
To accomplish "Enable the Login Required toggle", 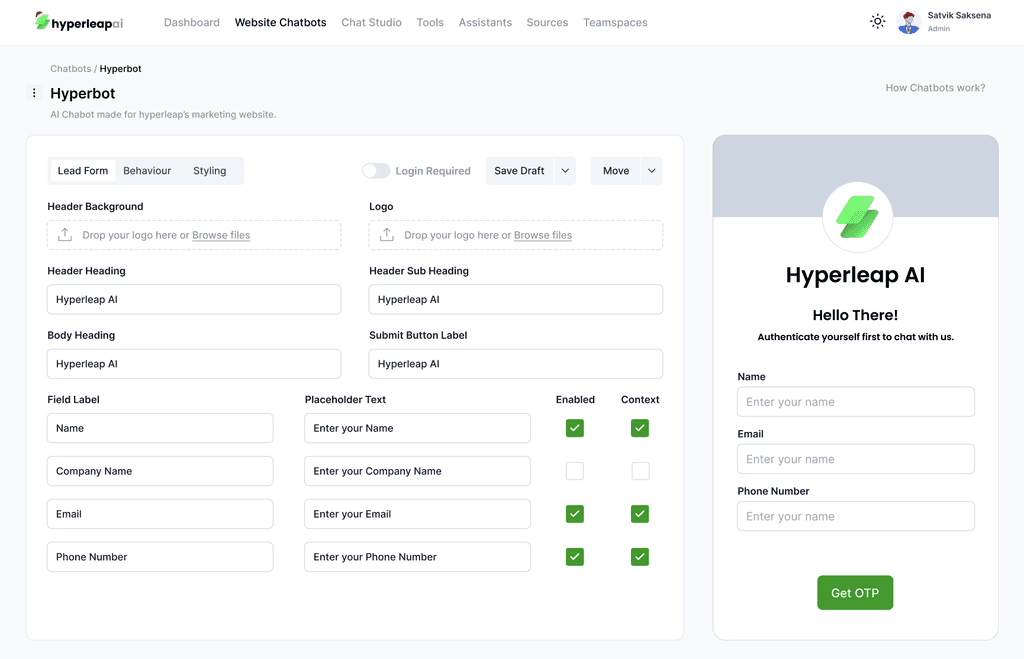I will 376,170.
